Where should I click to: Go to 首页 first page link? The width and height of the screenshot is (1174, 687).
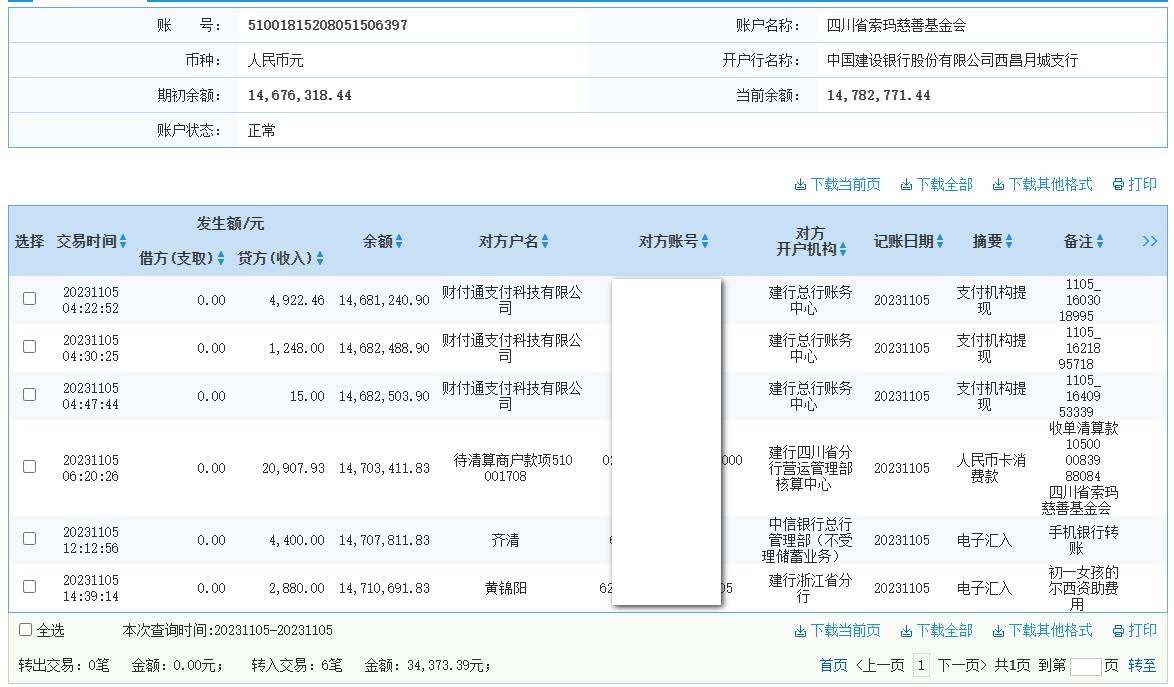click(833, 665)
